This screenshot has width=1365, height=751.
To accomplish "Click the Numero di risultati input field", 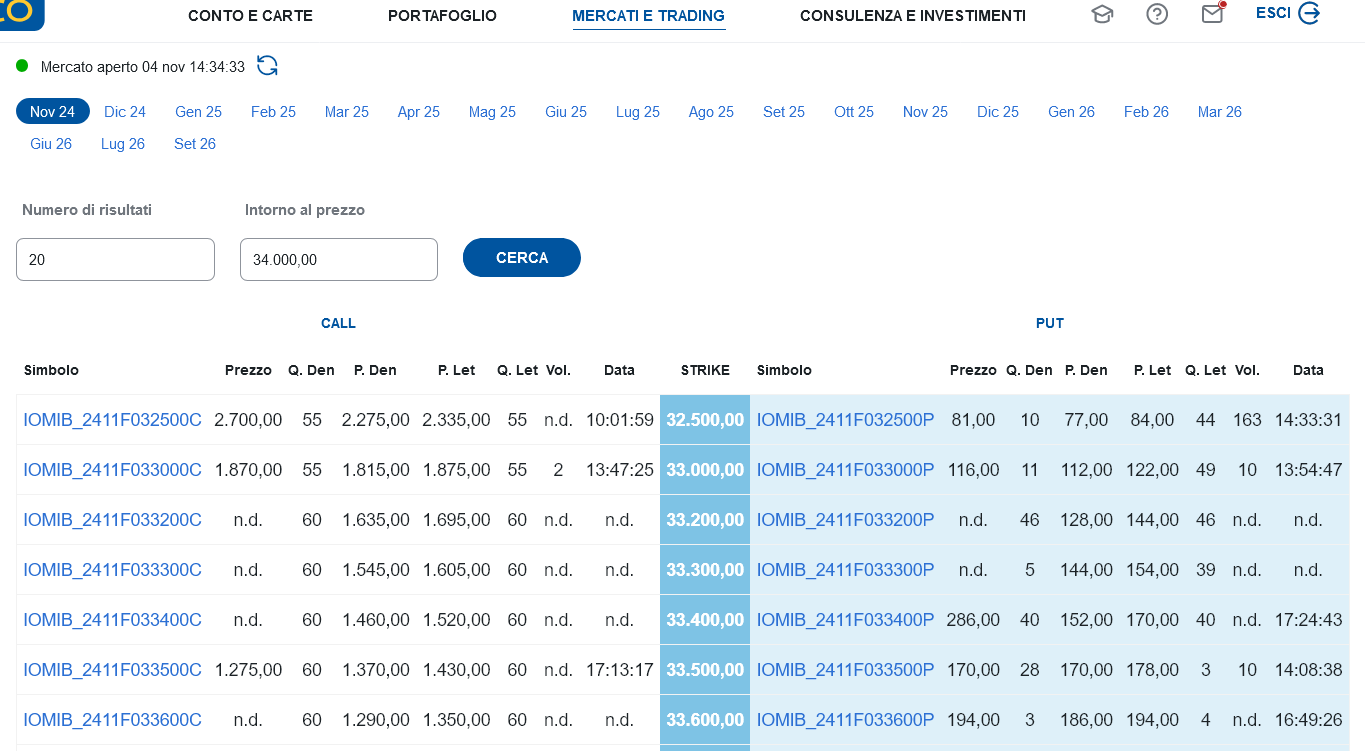I will tap(115, 259).
